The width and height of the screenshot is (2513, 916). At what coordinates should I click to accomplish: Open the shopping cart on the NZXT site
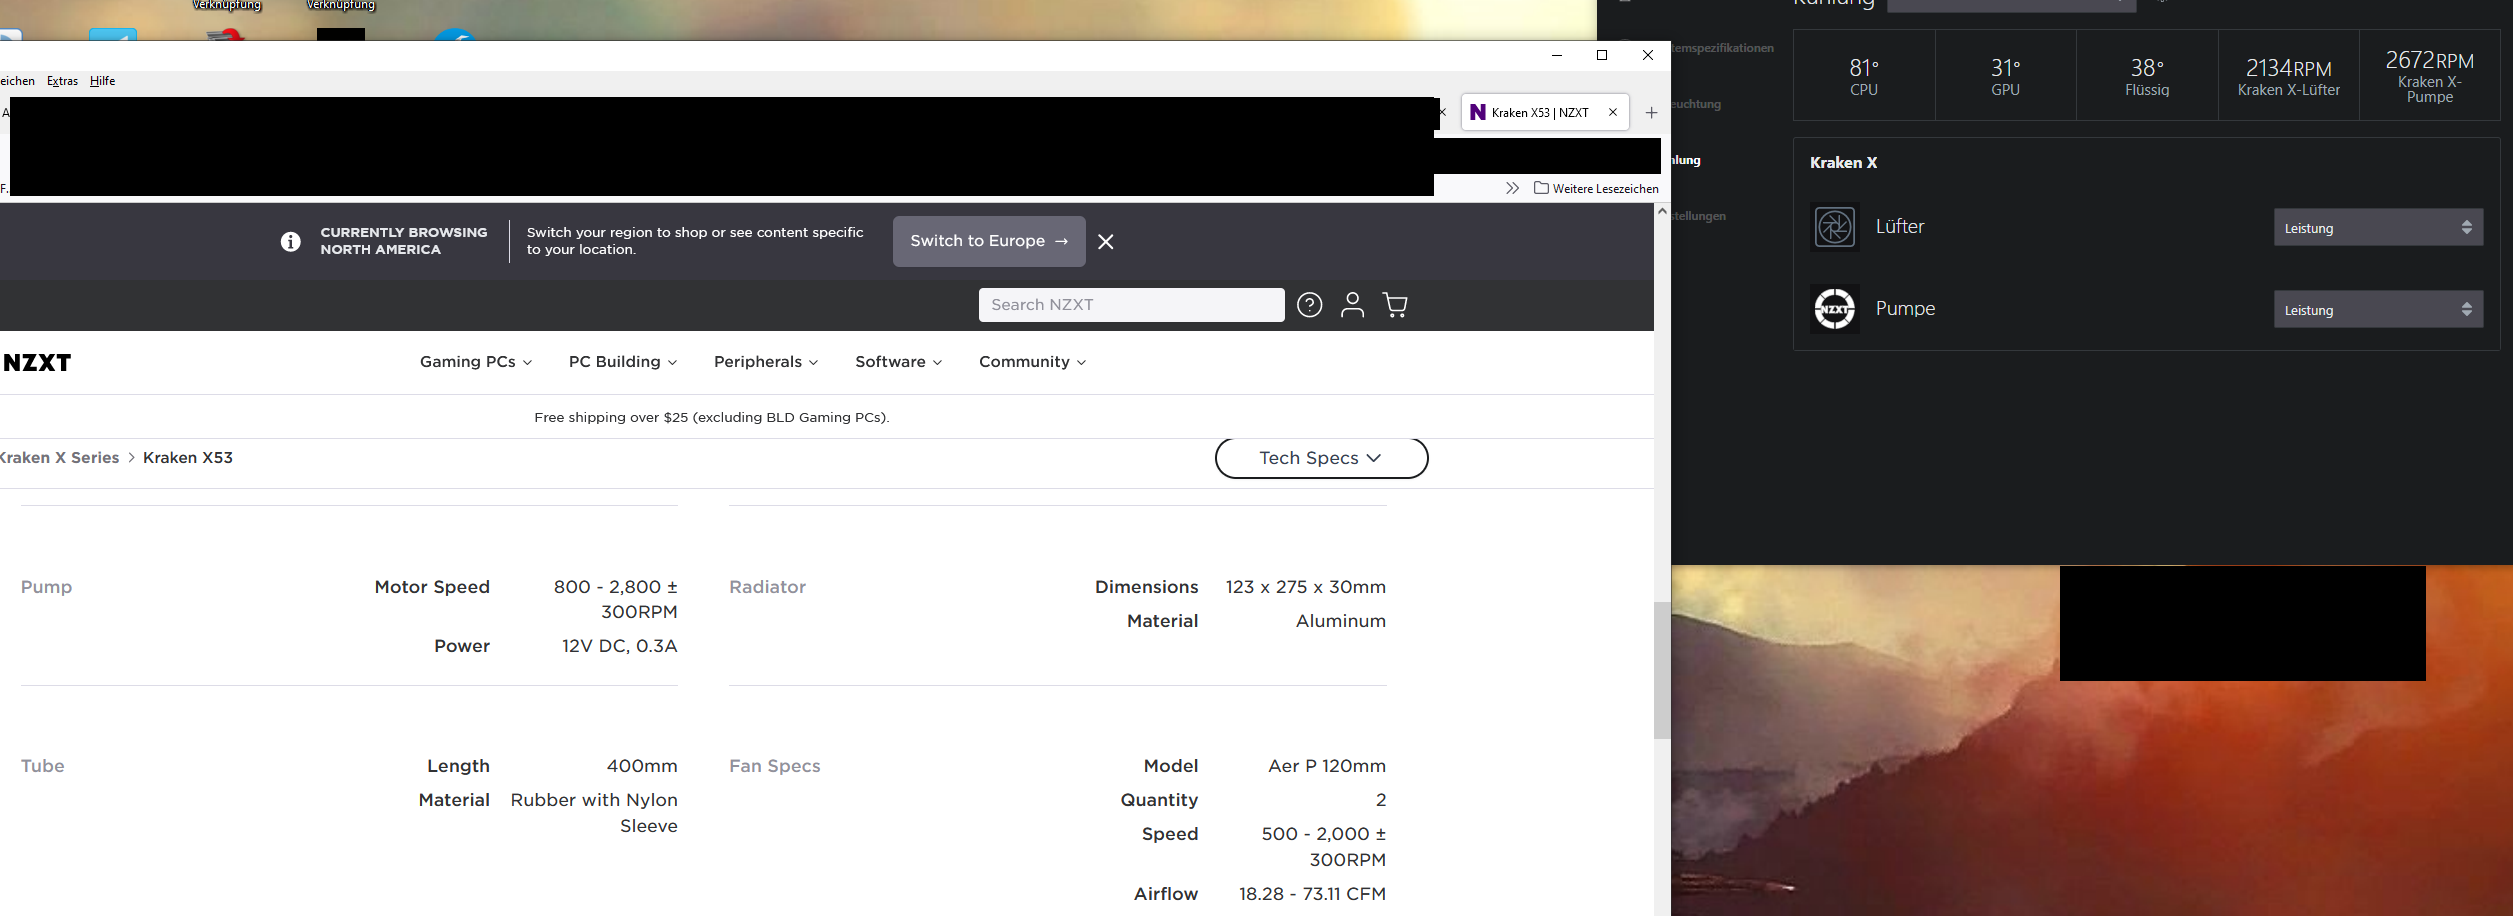[x=1395, y=305]
